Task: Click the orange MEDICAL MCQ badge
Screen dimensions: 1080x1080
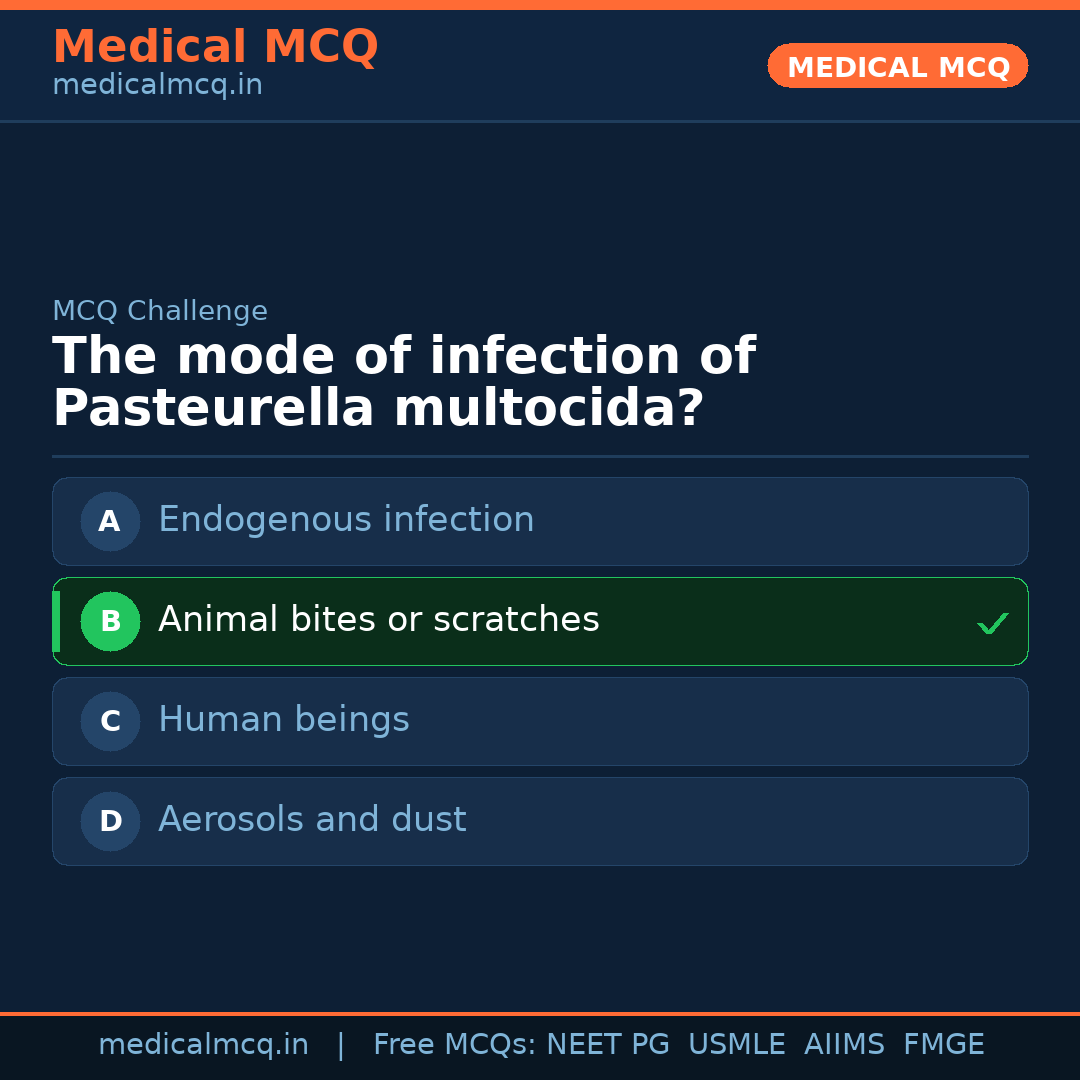Action: [x=897, y=67]
